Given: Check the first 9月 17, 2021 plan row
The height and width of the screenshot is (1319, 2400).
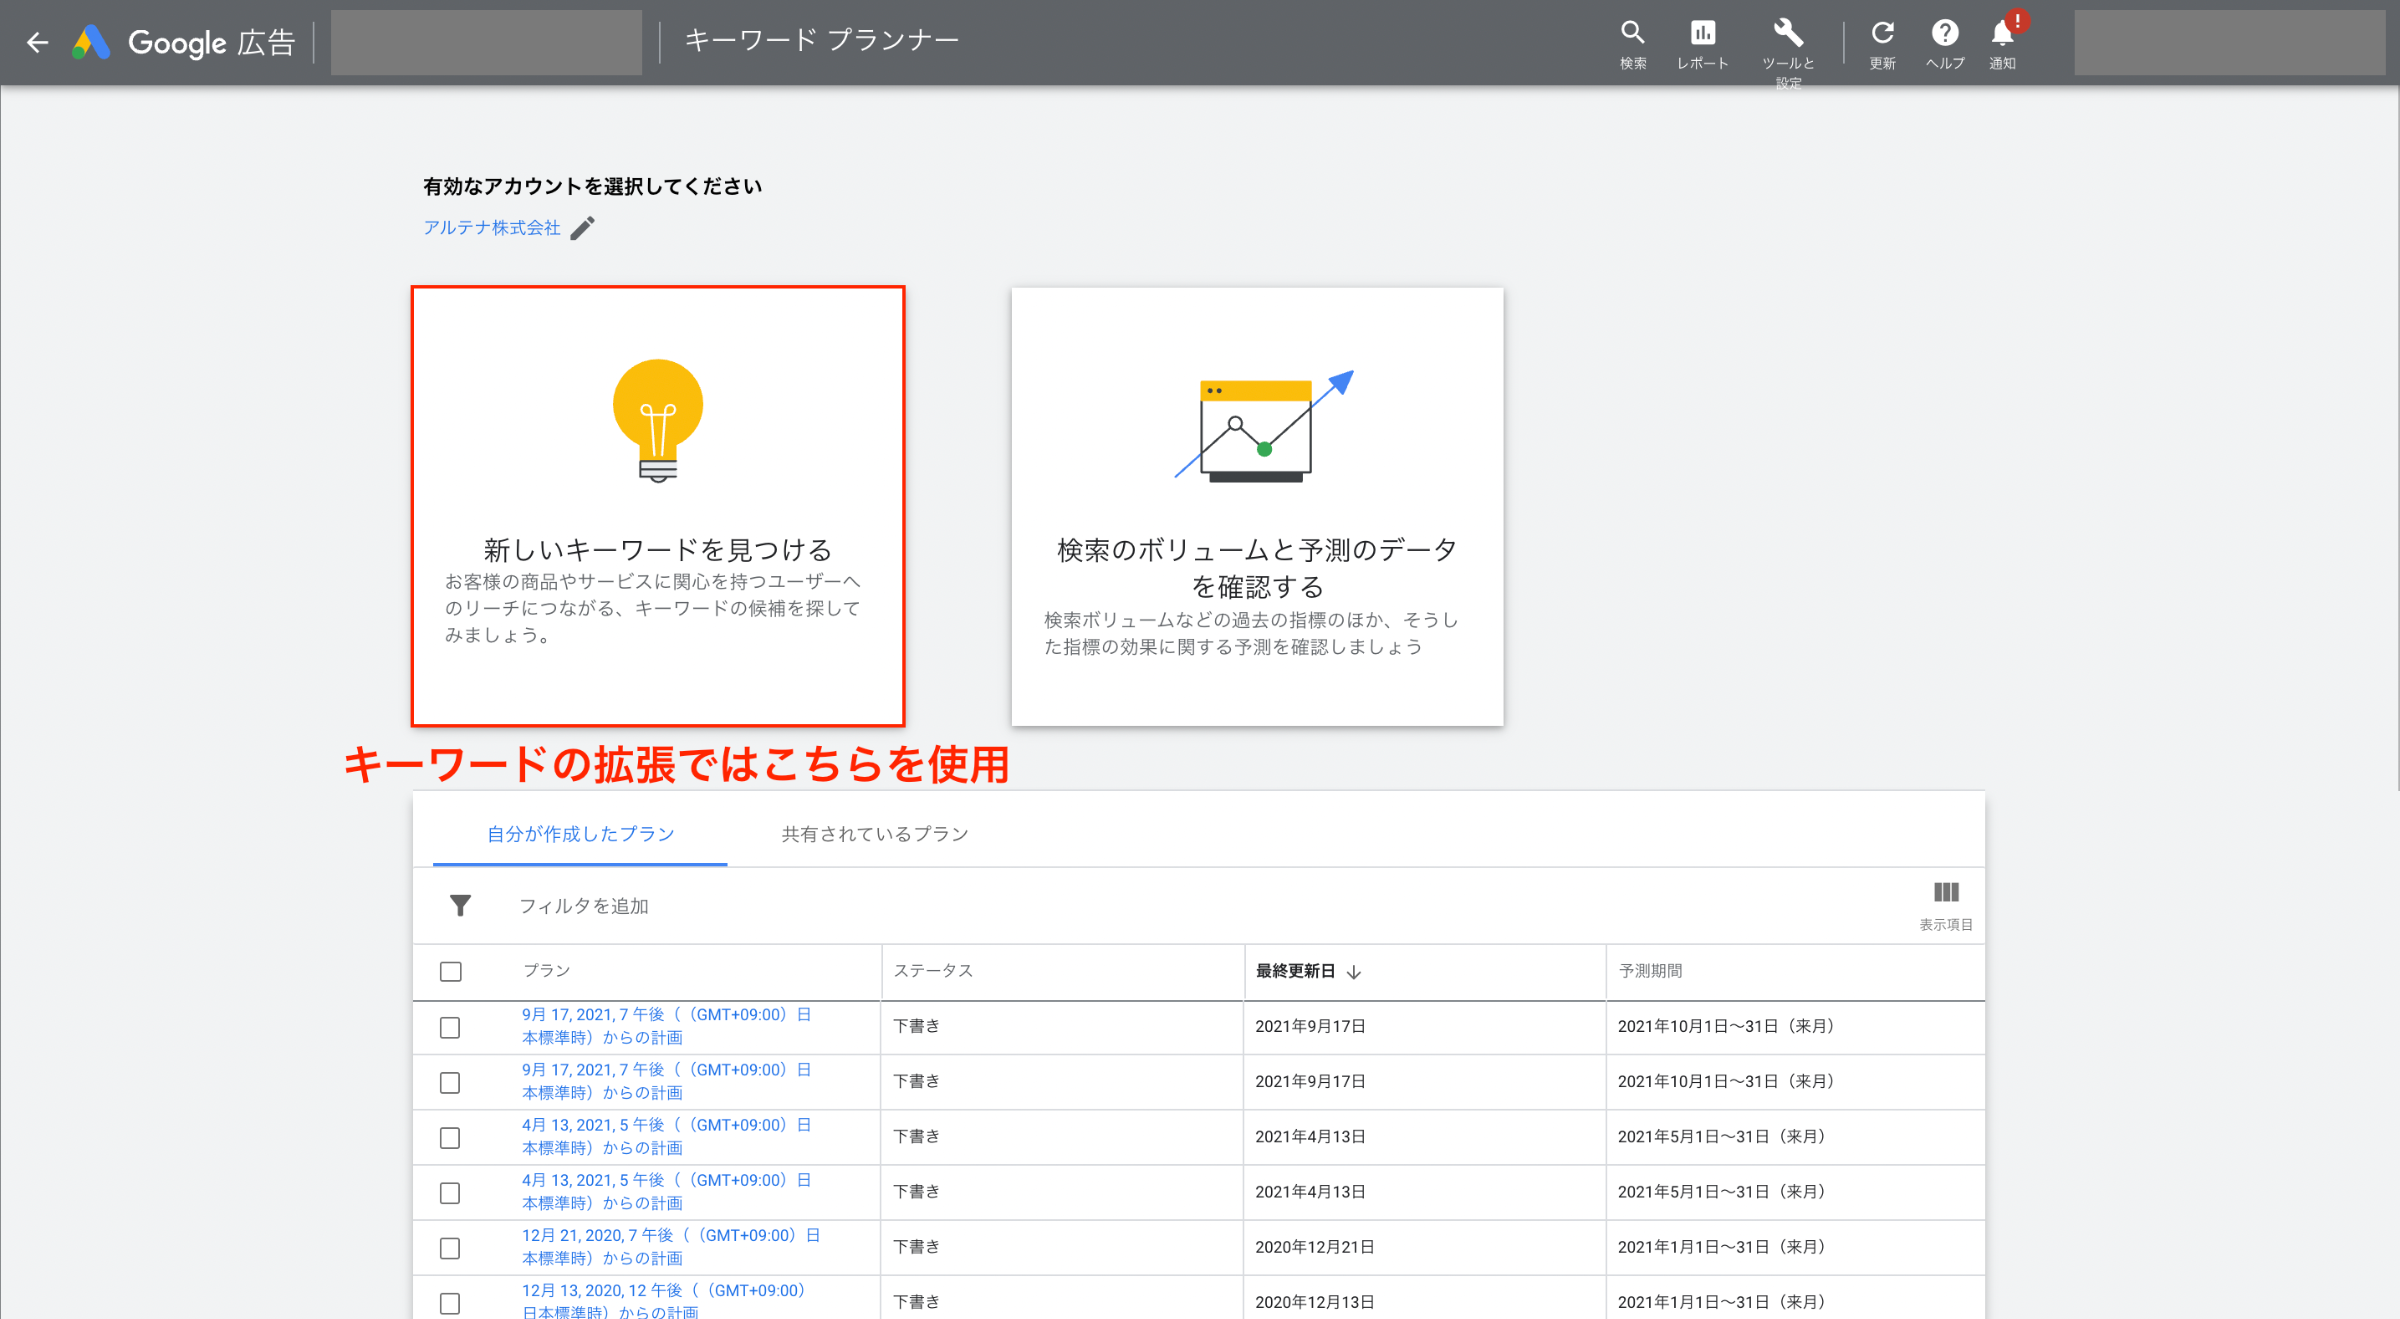Looking at the screenshot, I should coord(450,1027).
